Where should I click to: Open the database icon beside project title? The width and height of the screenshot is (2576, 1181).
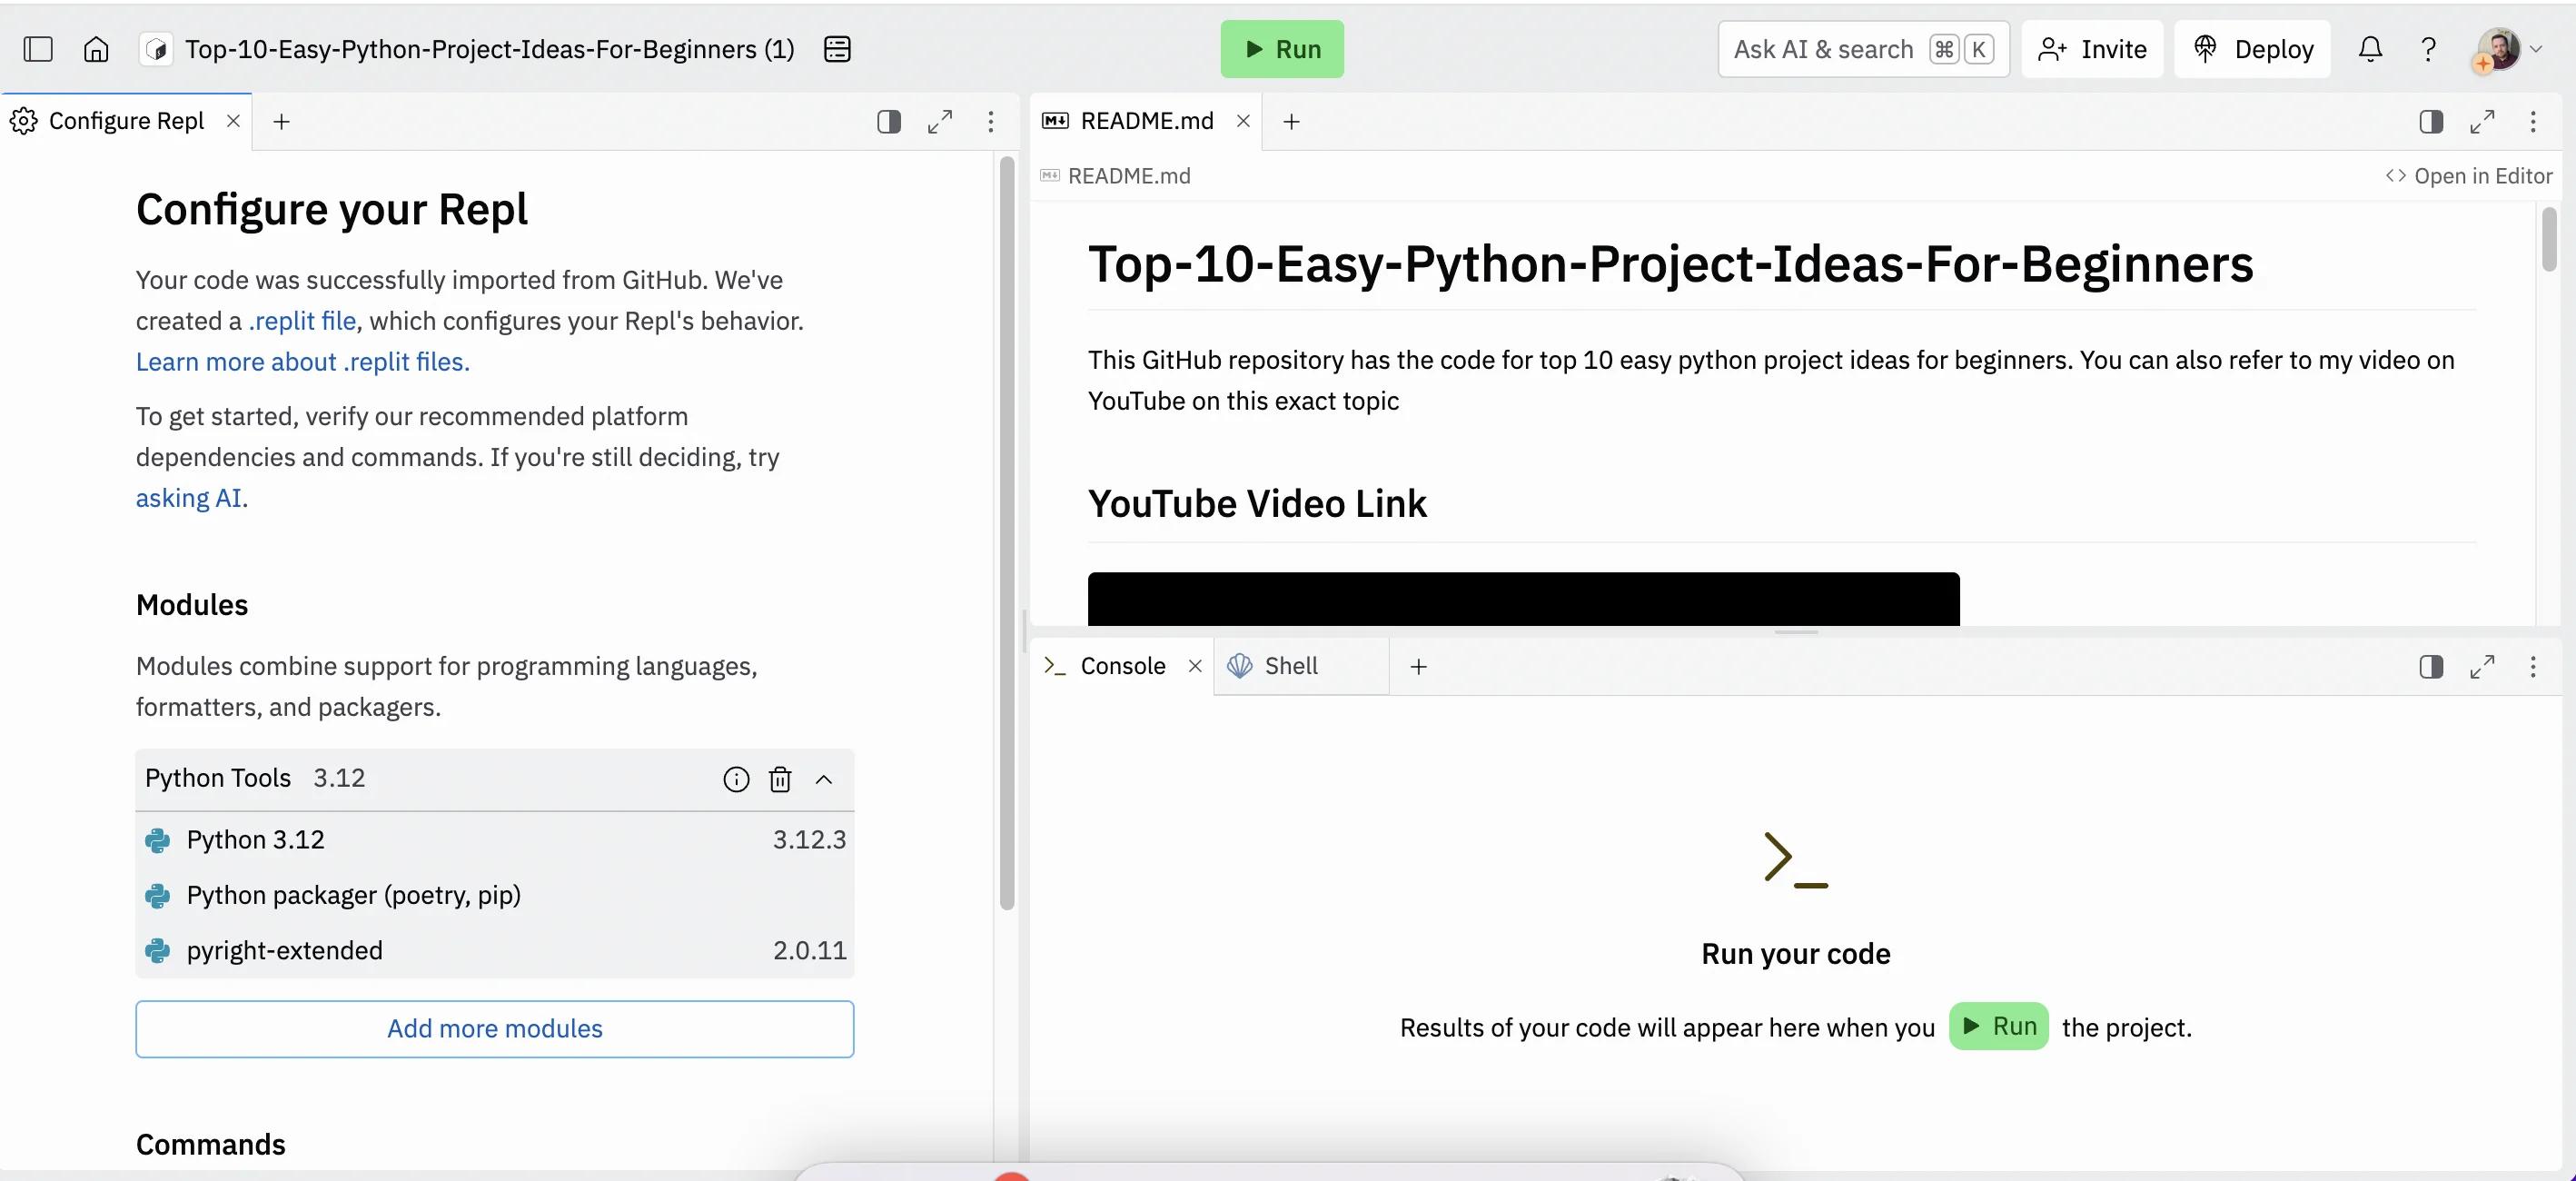837,49
